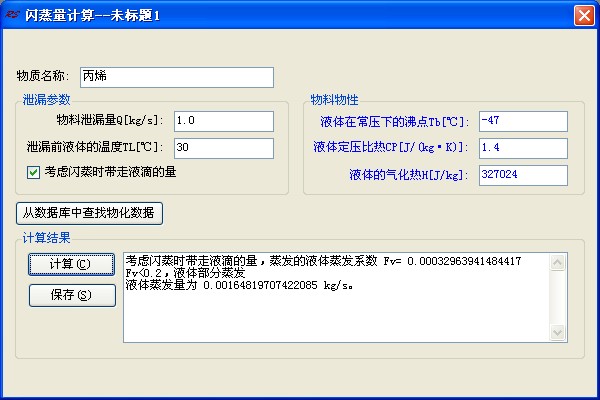The width and height of the screenshot is (600, 400).
Task: Click the 泄漏前液体的温度TL input field
Action: (224, 148)
